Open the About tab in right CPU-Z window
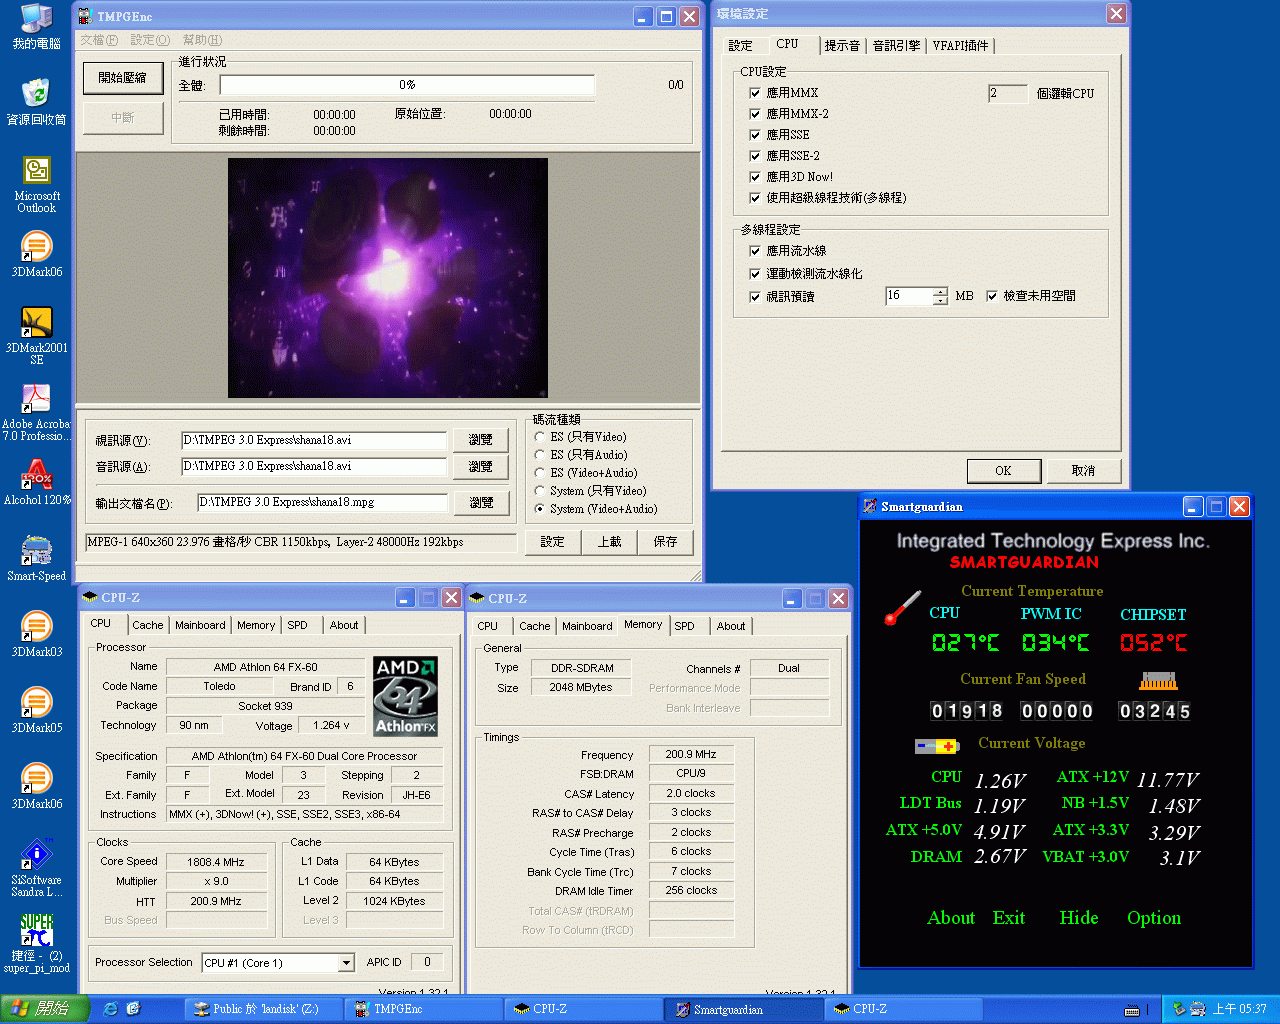1280x1024 pixels. 730,626
